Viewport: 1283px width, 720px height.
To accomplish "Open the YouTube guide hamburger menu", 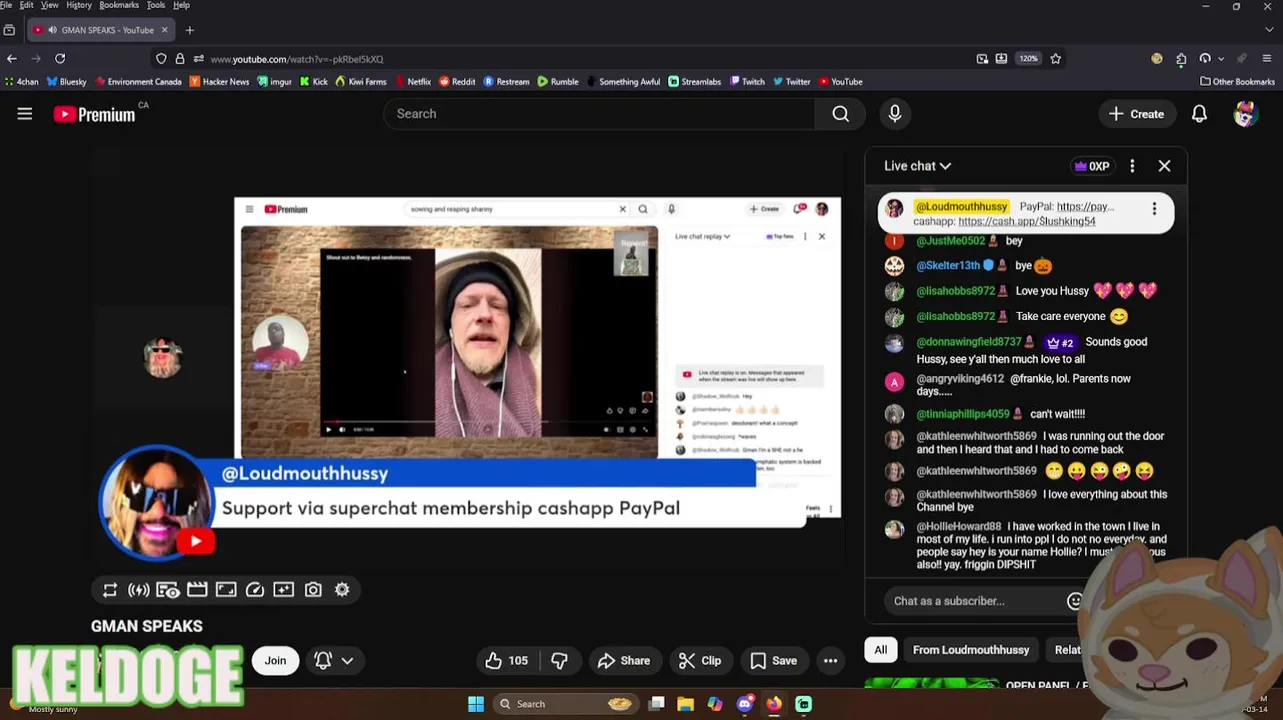I will [25, 114].
